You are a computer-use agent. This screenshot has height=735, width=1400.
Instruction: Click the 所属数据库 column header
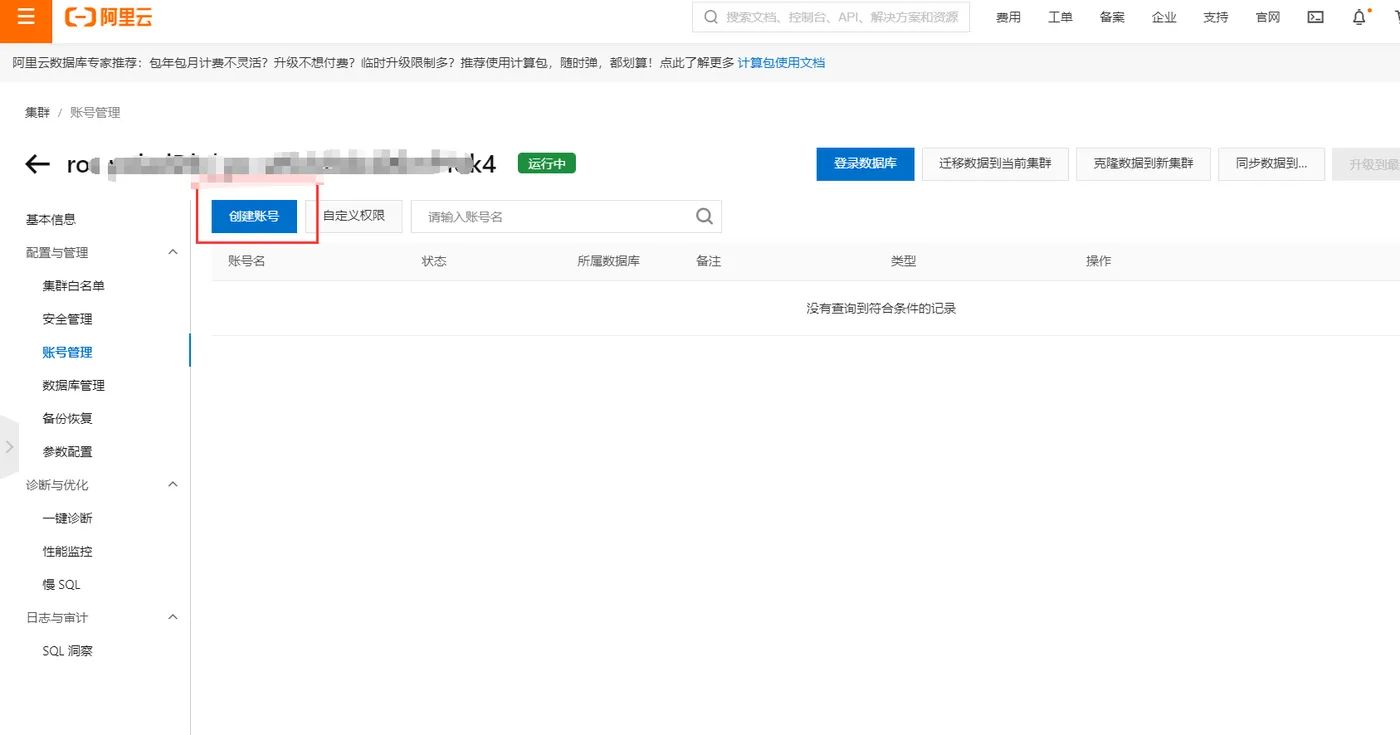[x=608, y=261]
